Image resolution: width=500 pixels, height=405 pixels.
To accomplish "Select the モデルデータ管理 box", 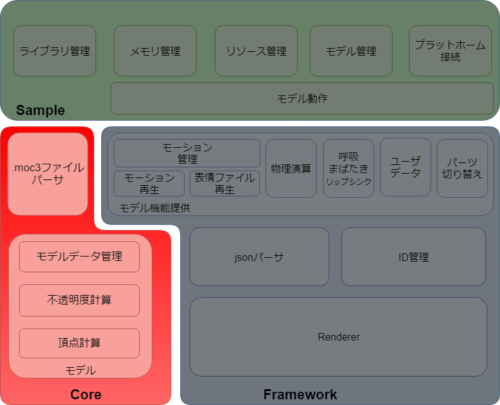I will click(x=79, y=257).
